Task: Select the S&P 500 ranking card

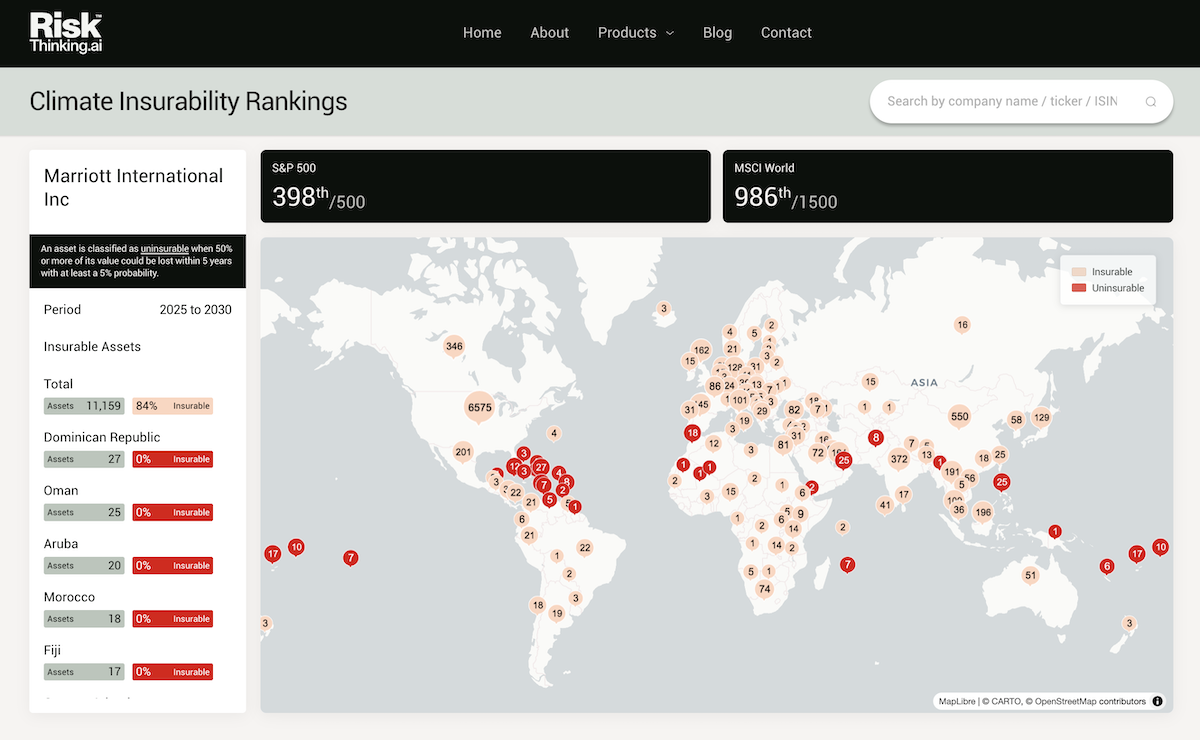Action: [x=485, y=186]
